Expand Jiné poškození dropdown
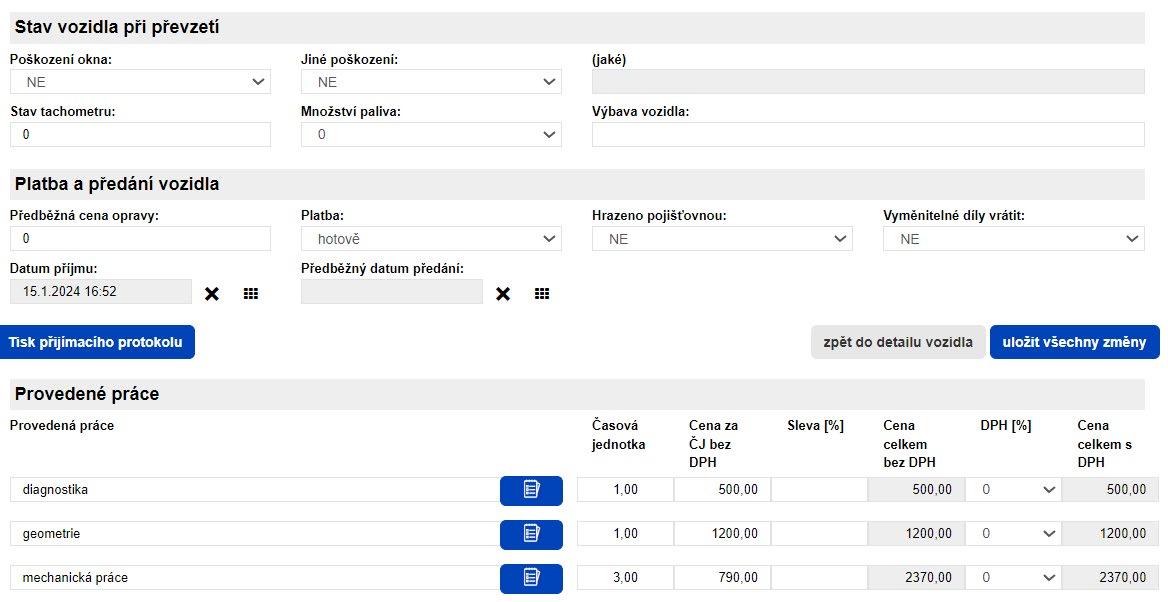 pos(431,82)
